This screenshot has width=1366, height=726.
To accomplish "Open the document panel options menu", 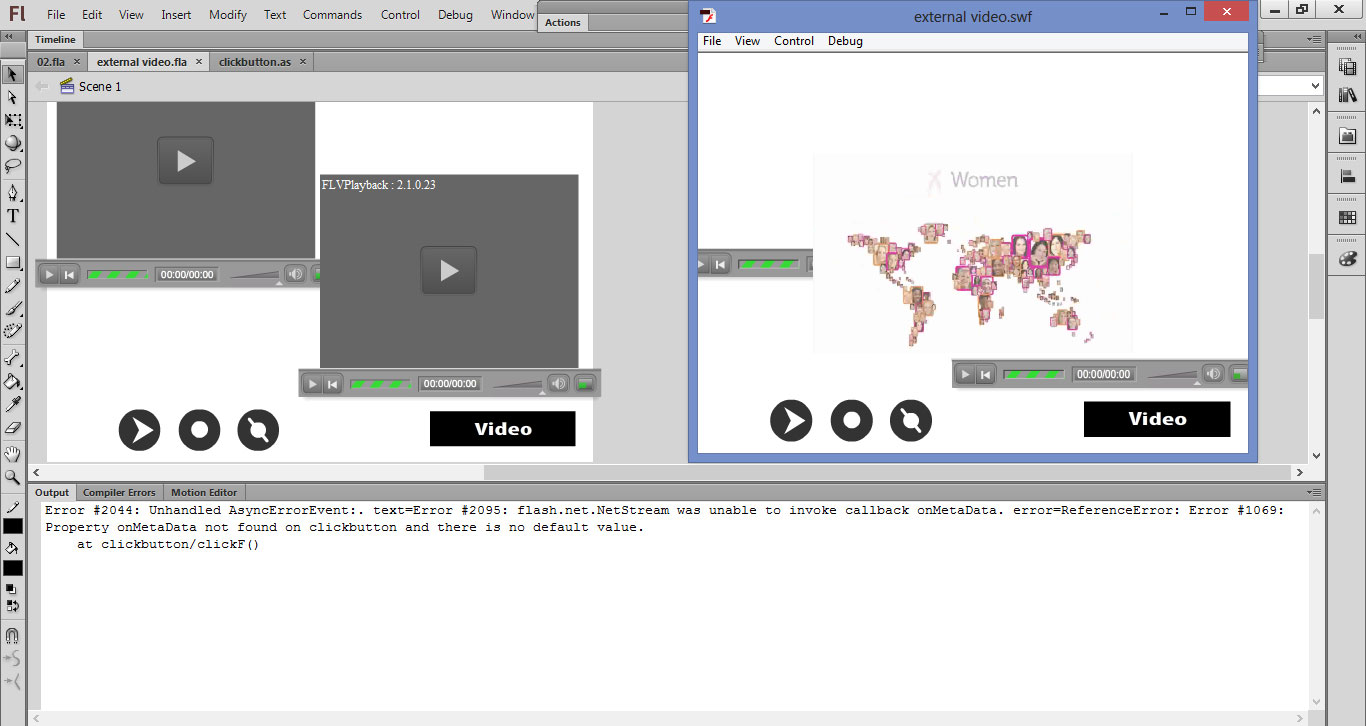I will click(1313, 39).
